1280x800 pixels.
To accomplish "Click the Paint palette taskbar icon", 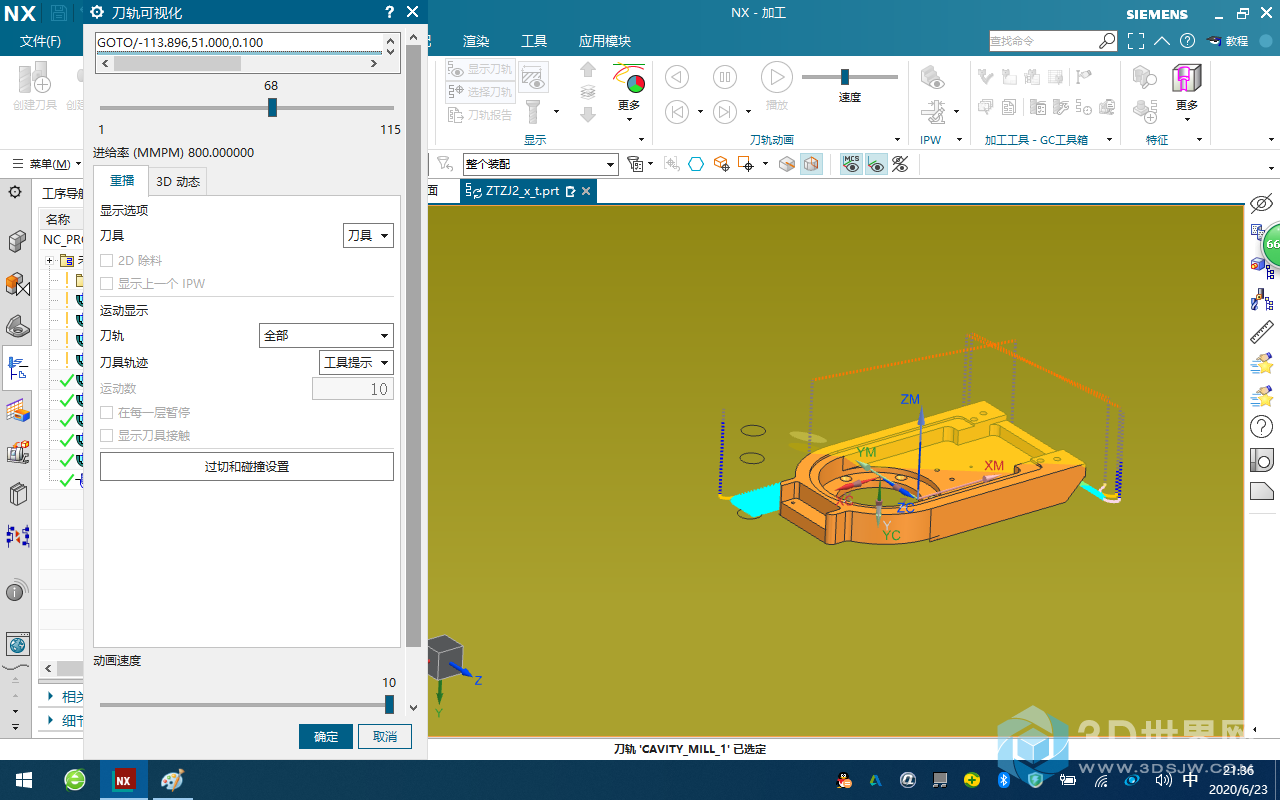I will tap(173, 780).
